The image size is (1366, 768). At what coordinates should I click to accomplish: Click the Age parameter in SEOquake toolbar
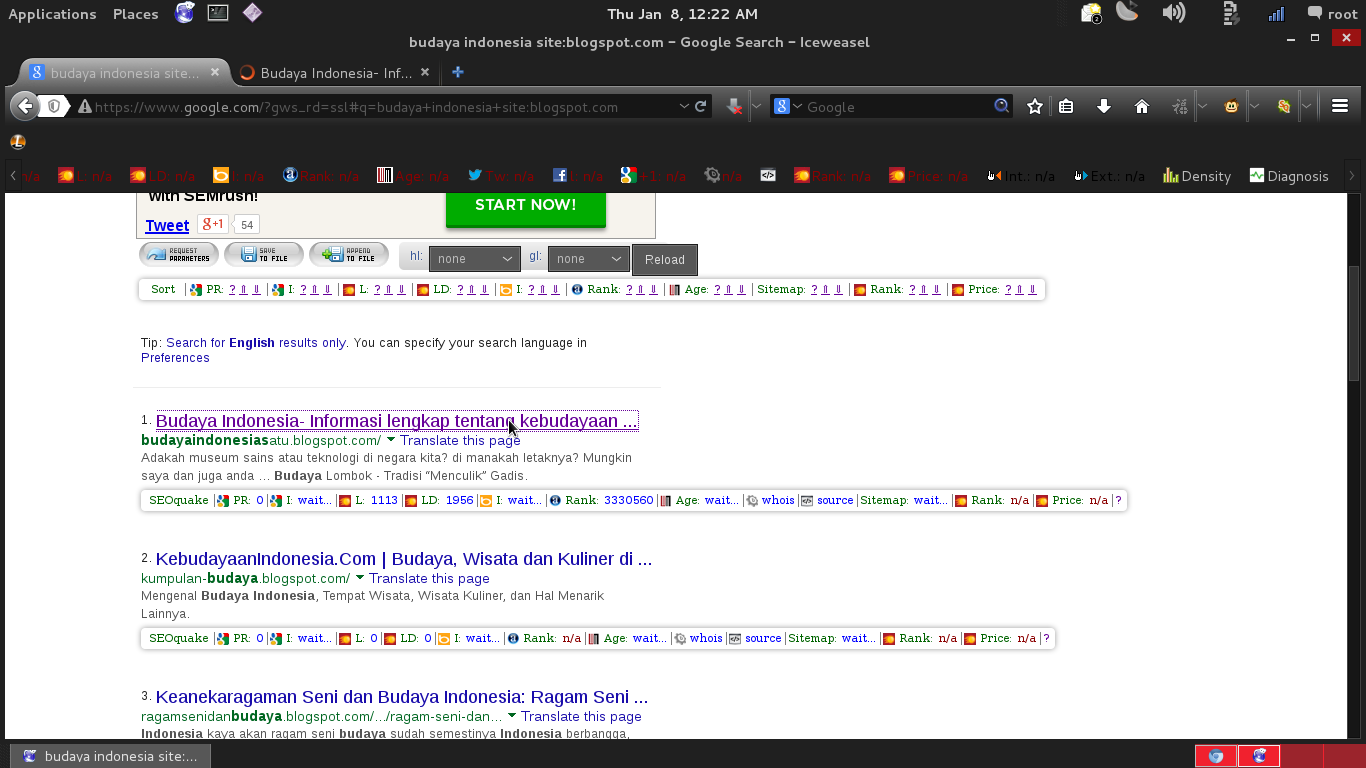[413, 176]
